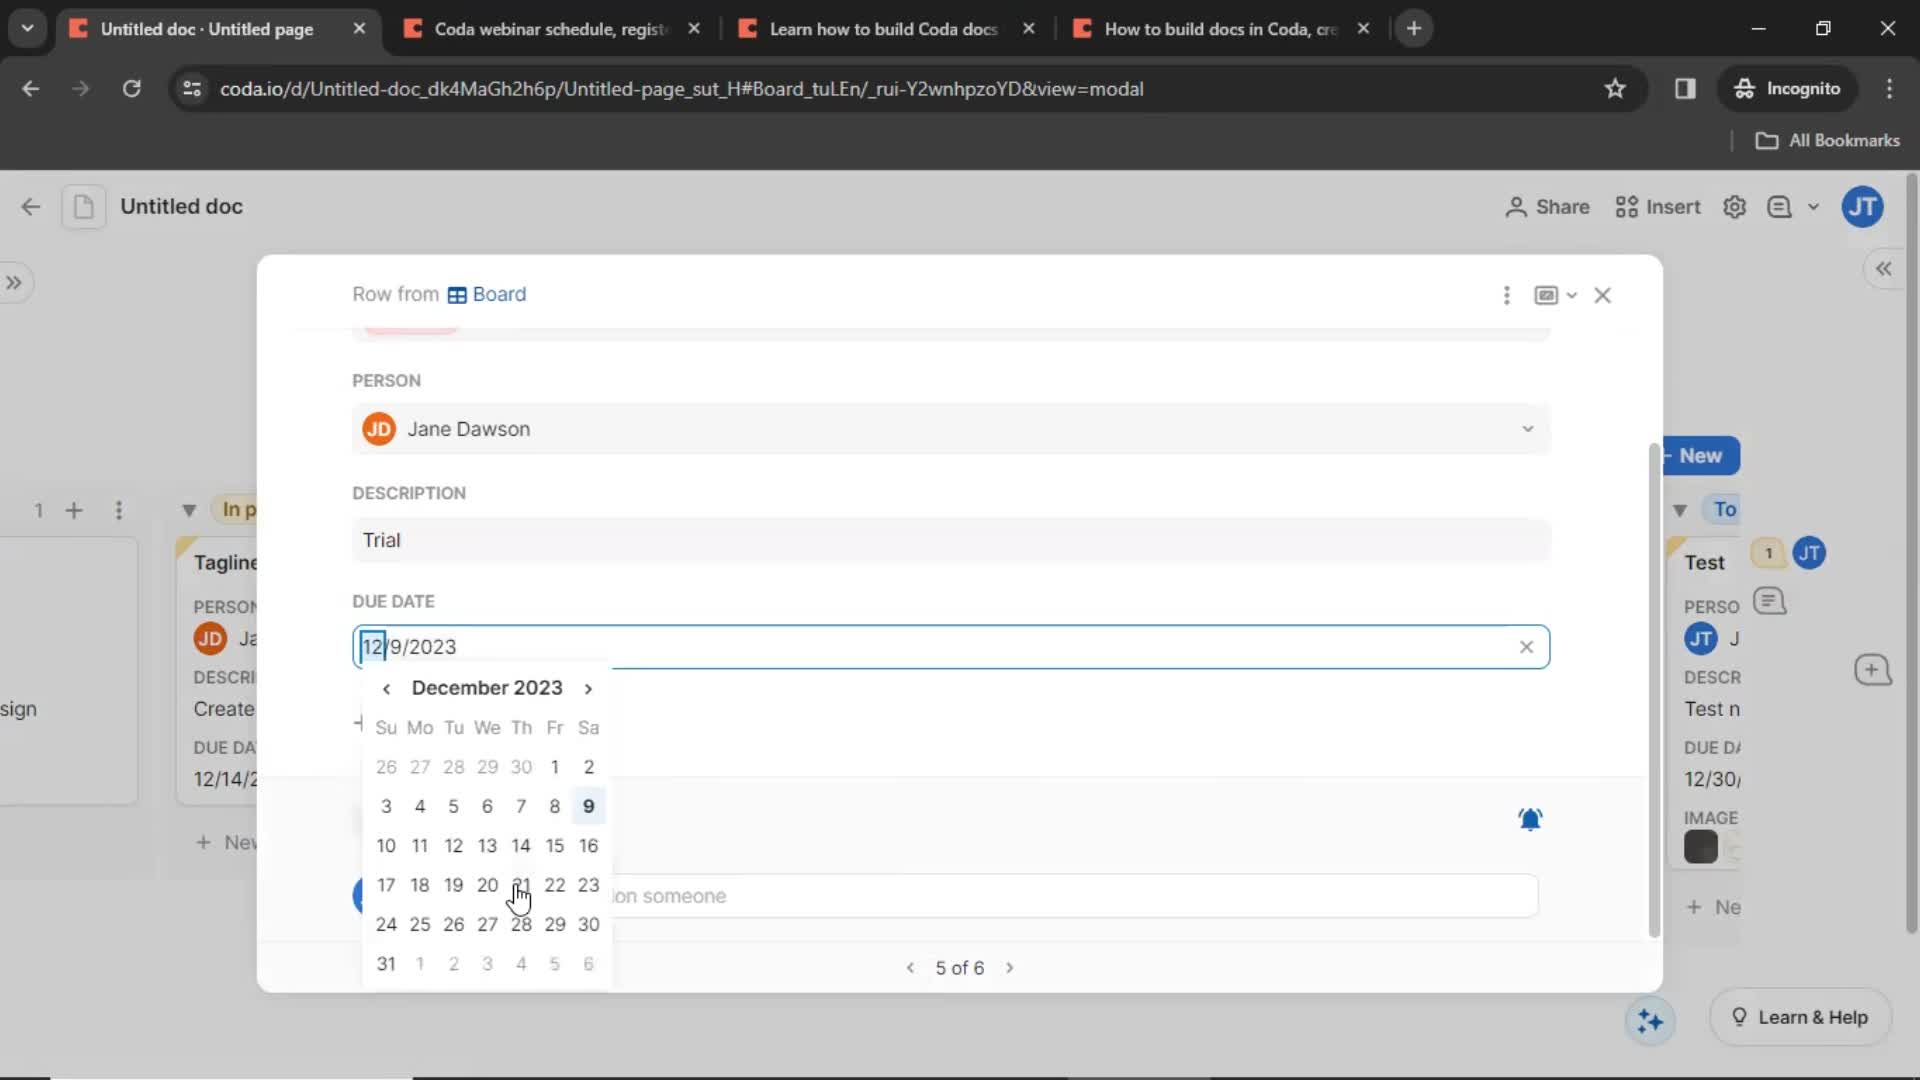Screen dimensions: 1920x1080
Task: Click the navigate to next month arrow
Action: [x=589, y=687]
